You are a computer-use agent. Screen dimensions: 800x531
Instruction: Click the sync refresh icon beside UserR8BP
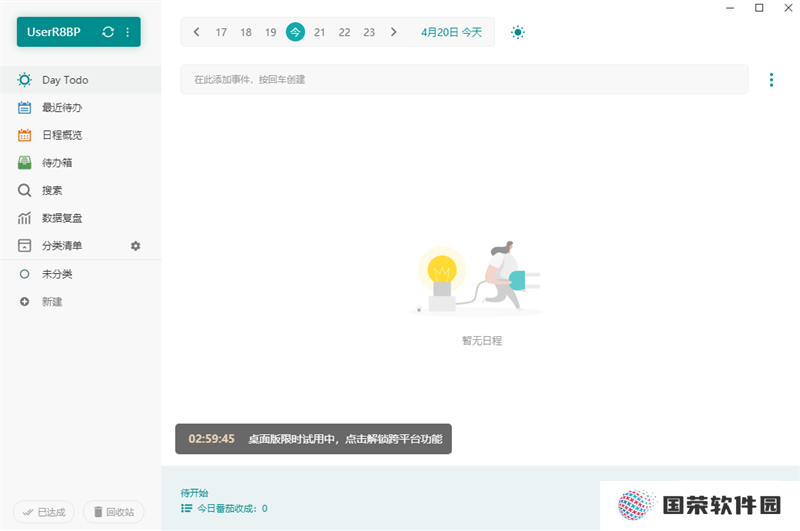coord(108,32)
